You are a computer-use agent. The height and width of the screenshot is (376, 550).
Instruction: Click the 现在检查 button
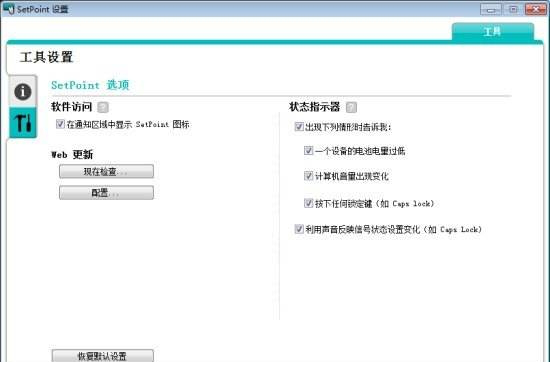click(x=106, y=172)
